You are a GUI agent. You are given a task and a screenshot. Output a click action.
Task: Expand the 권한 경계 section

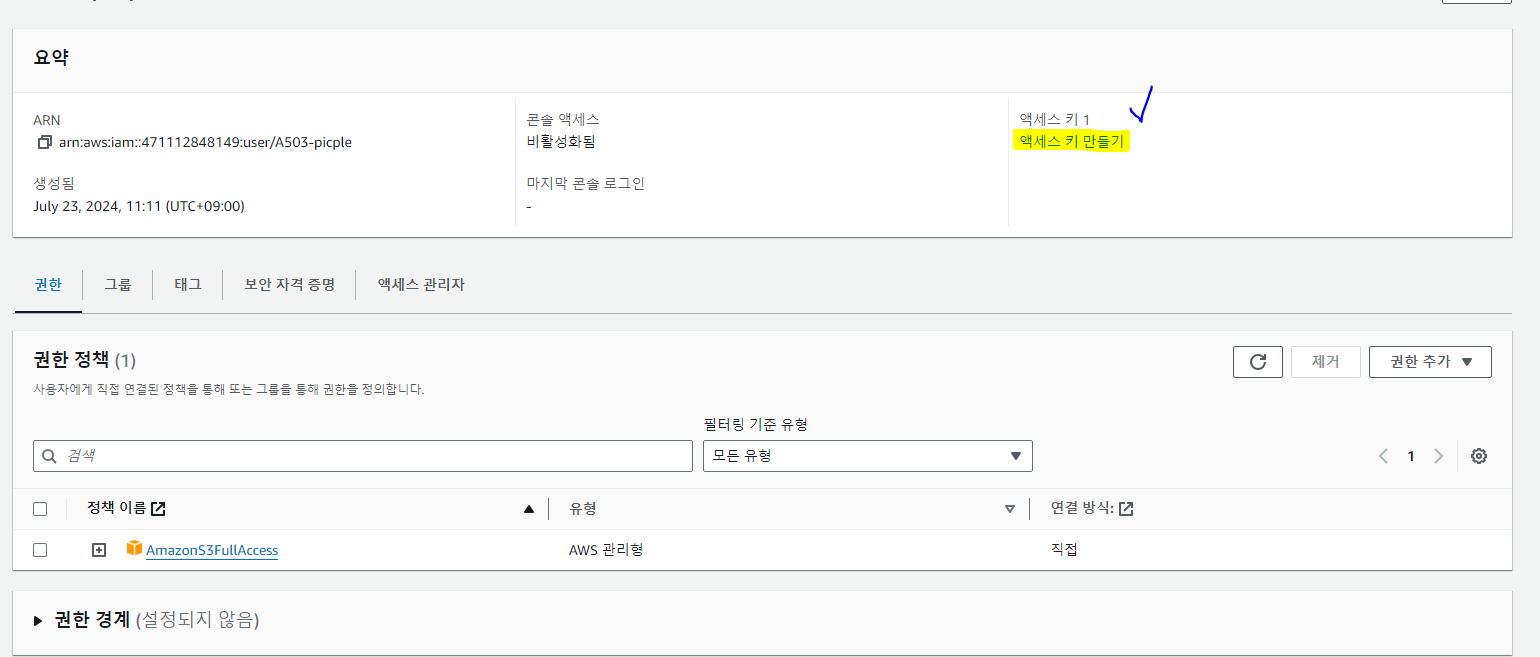point(37,620)
